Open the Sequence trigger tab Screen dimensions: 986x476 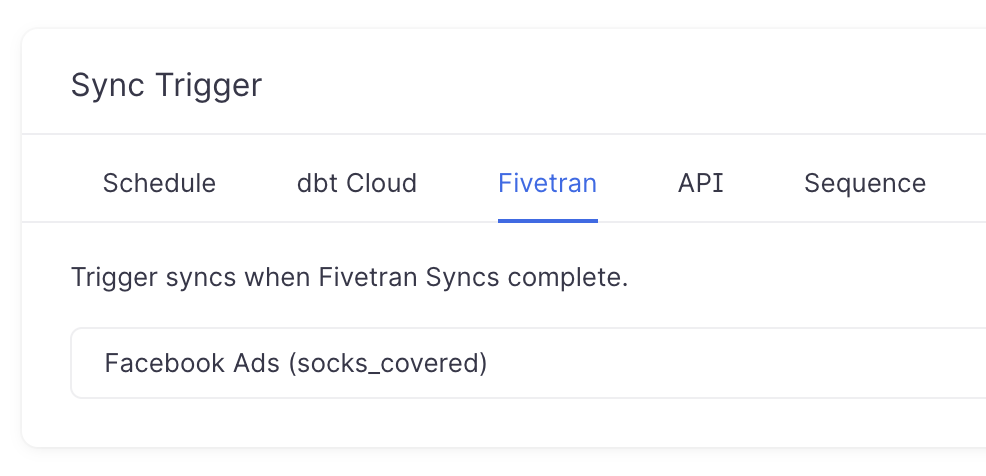click(x=865, y=184)
